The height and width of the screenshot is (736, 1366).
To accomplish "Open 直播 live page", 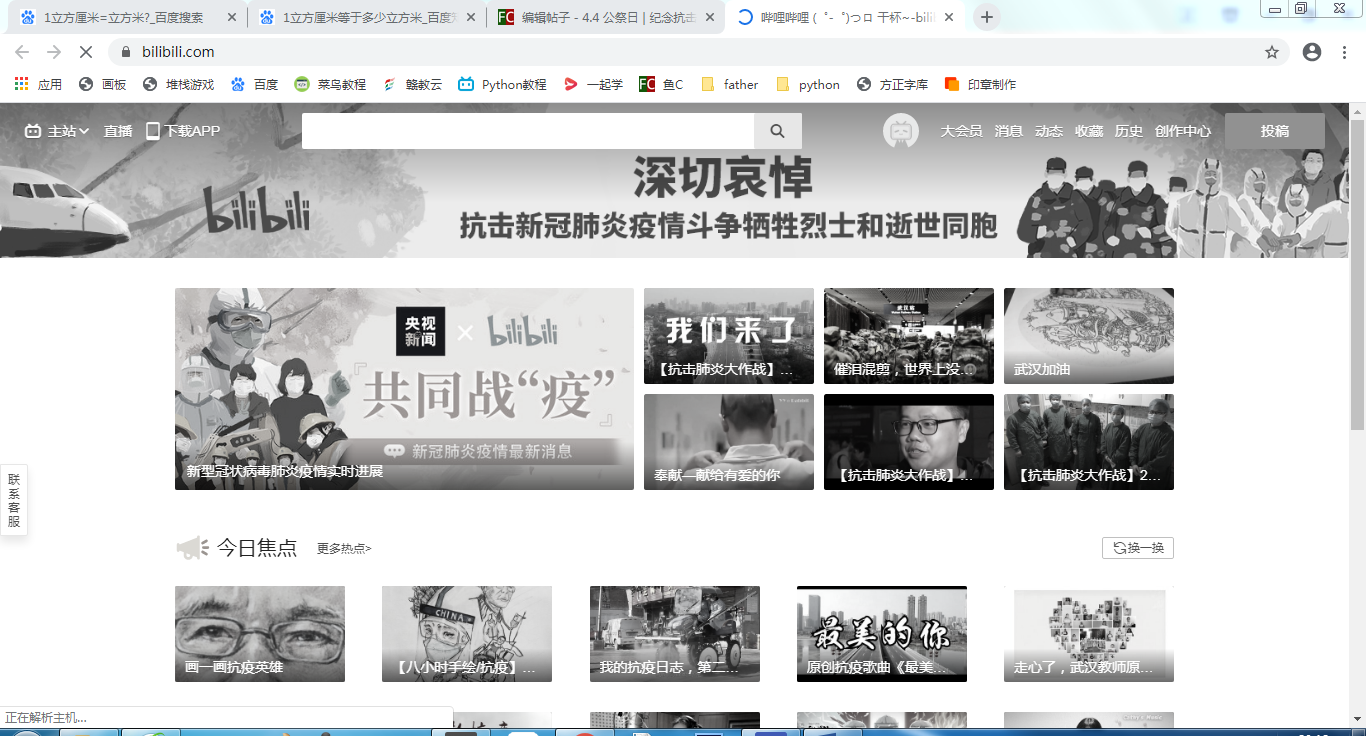I will coord(118,131).
